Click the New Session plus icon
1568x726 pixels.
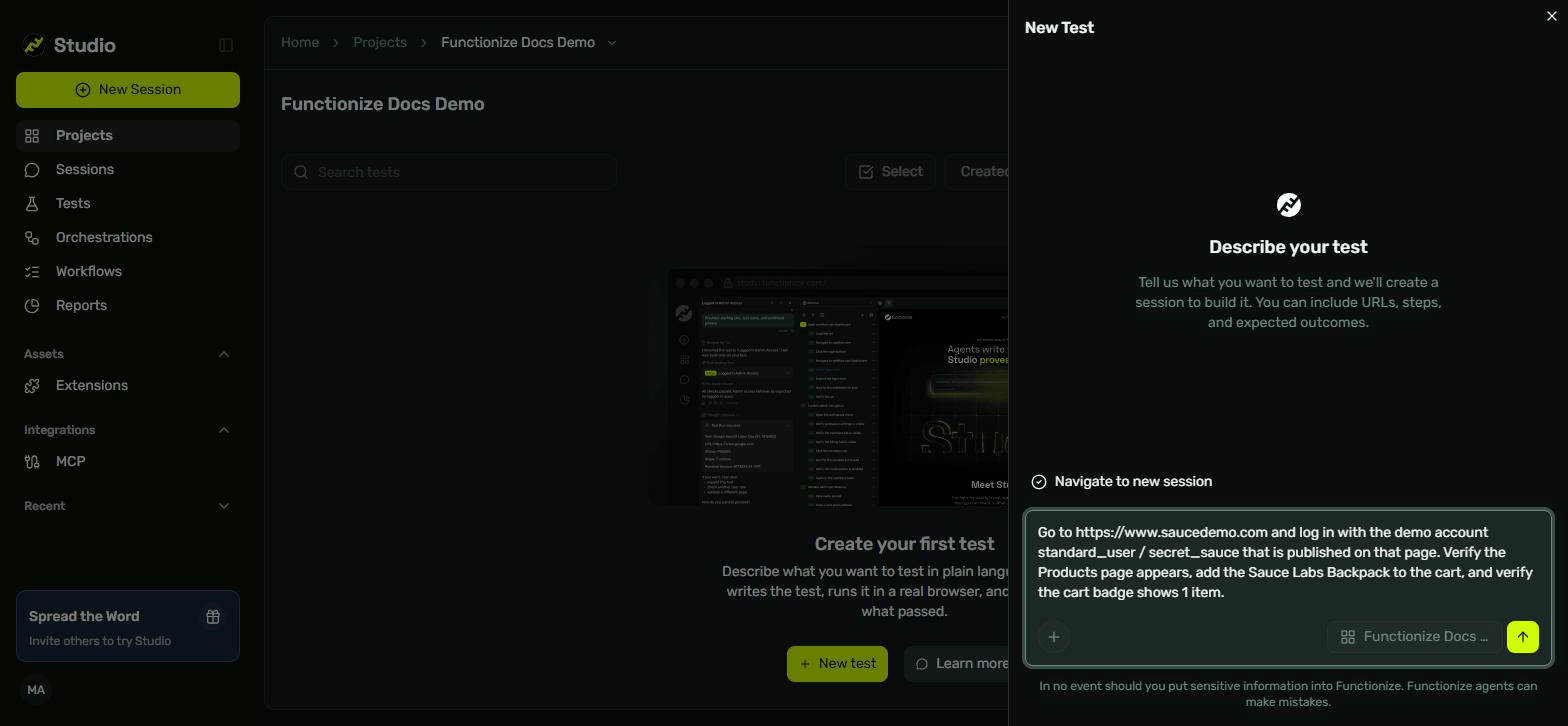pyautogui.click(x=83, y=90)
